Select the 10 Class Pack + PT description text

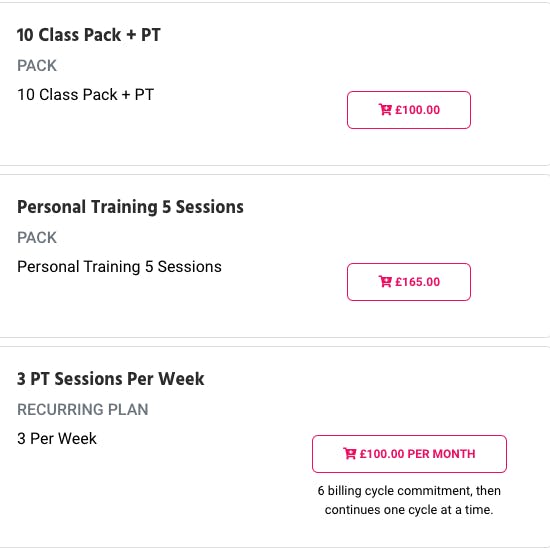[86, 95]
